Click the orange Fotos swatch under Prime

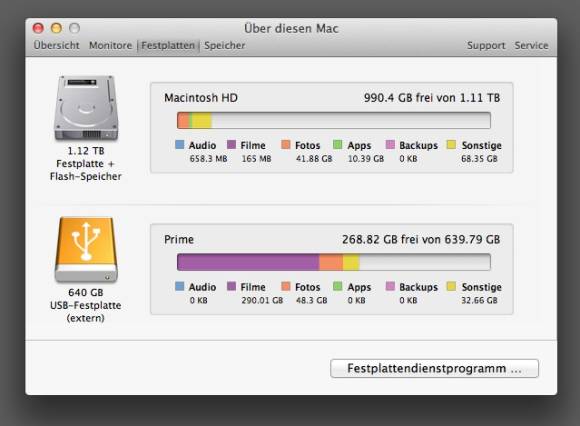[x=286, y=286]
